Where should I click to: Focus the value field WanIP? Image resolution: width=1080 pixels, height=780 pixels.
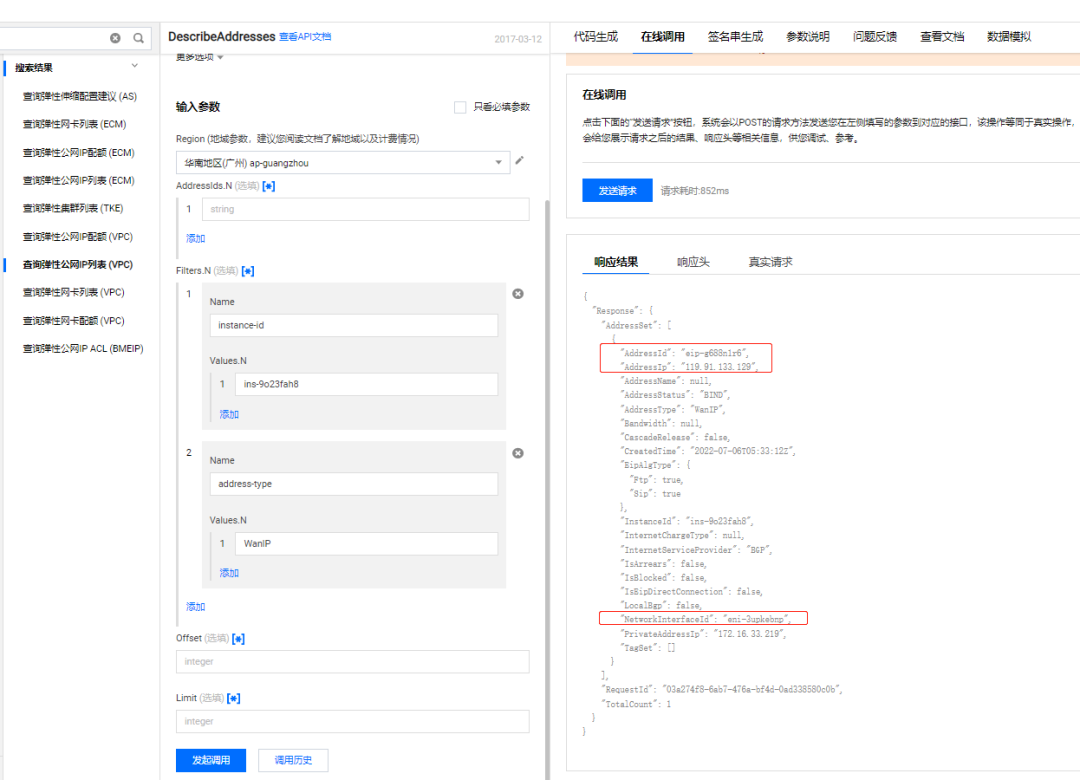(366, 544)
